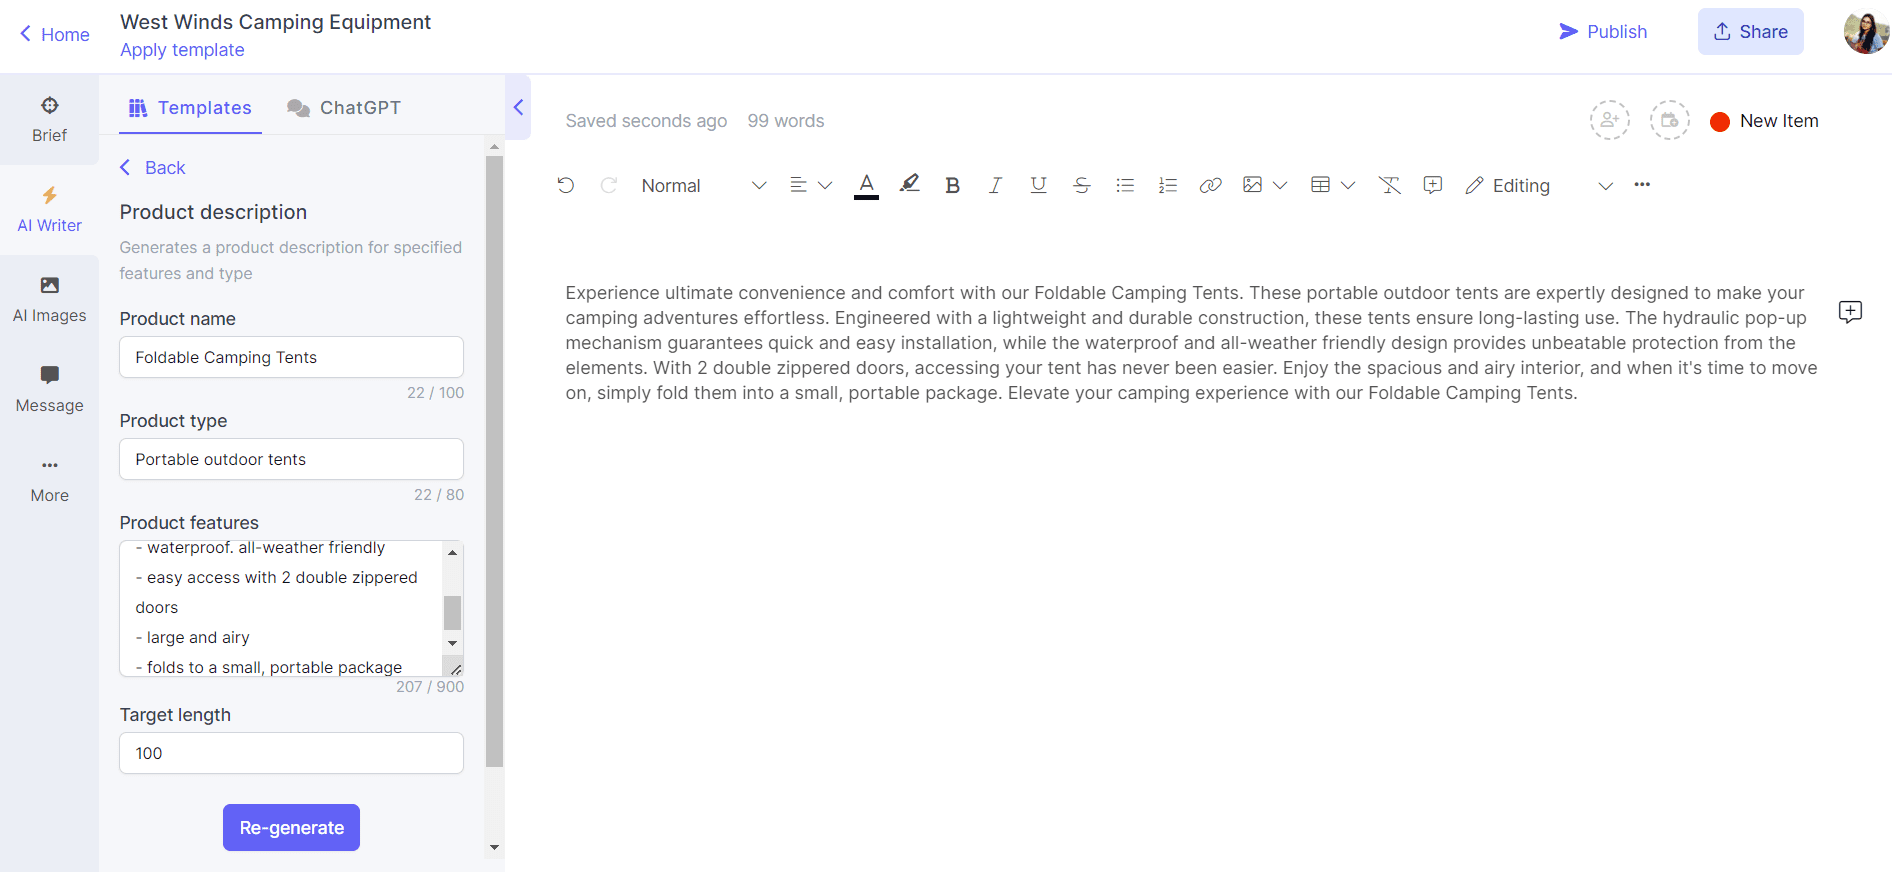Click the assign user icon
This screenshot has height=872, width=1892.
click(1610, 120)
